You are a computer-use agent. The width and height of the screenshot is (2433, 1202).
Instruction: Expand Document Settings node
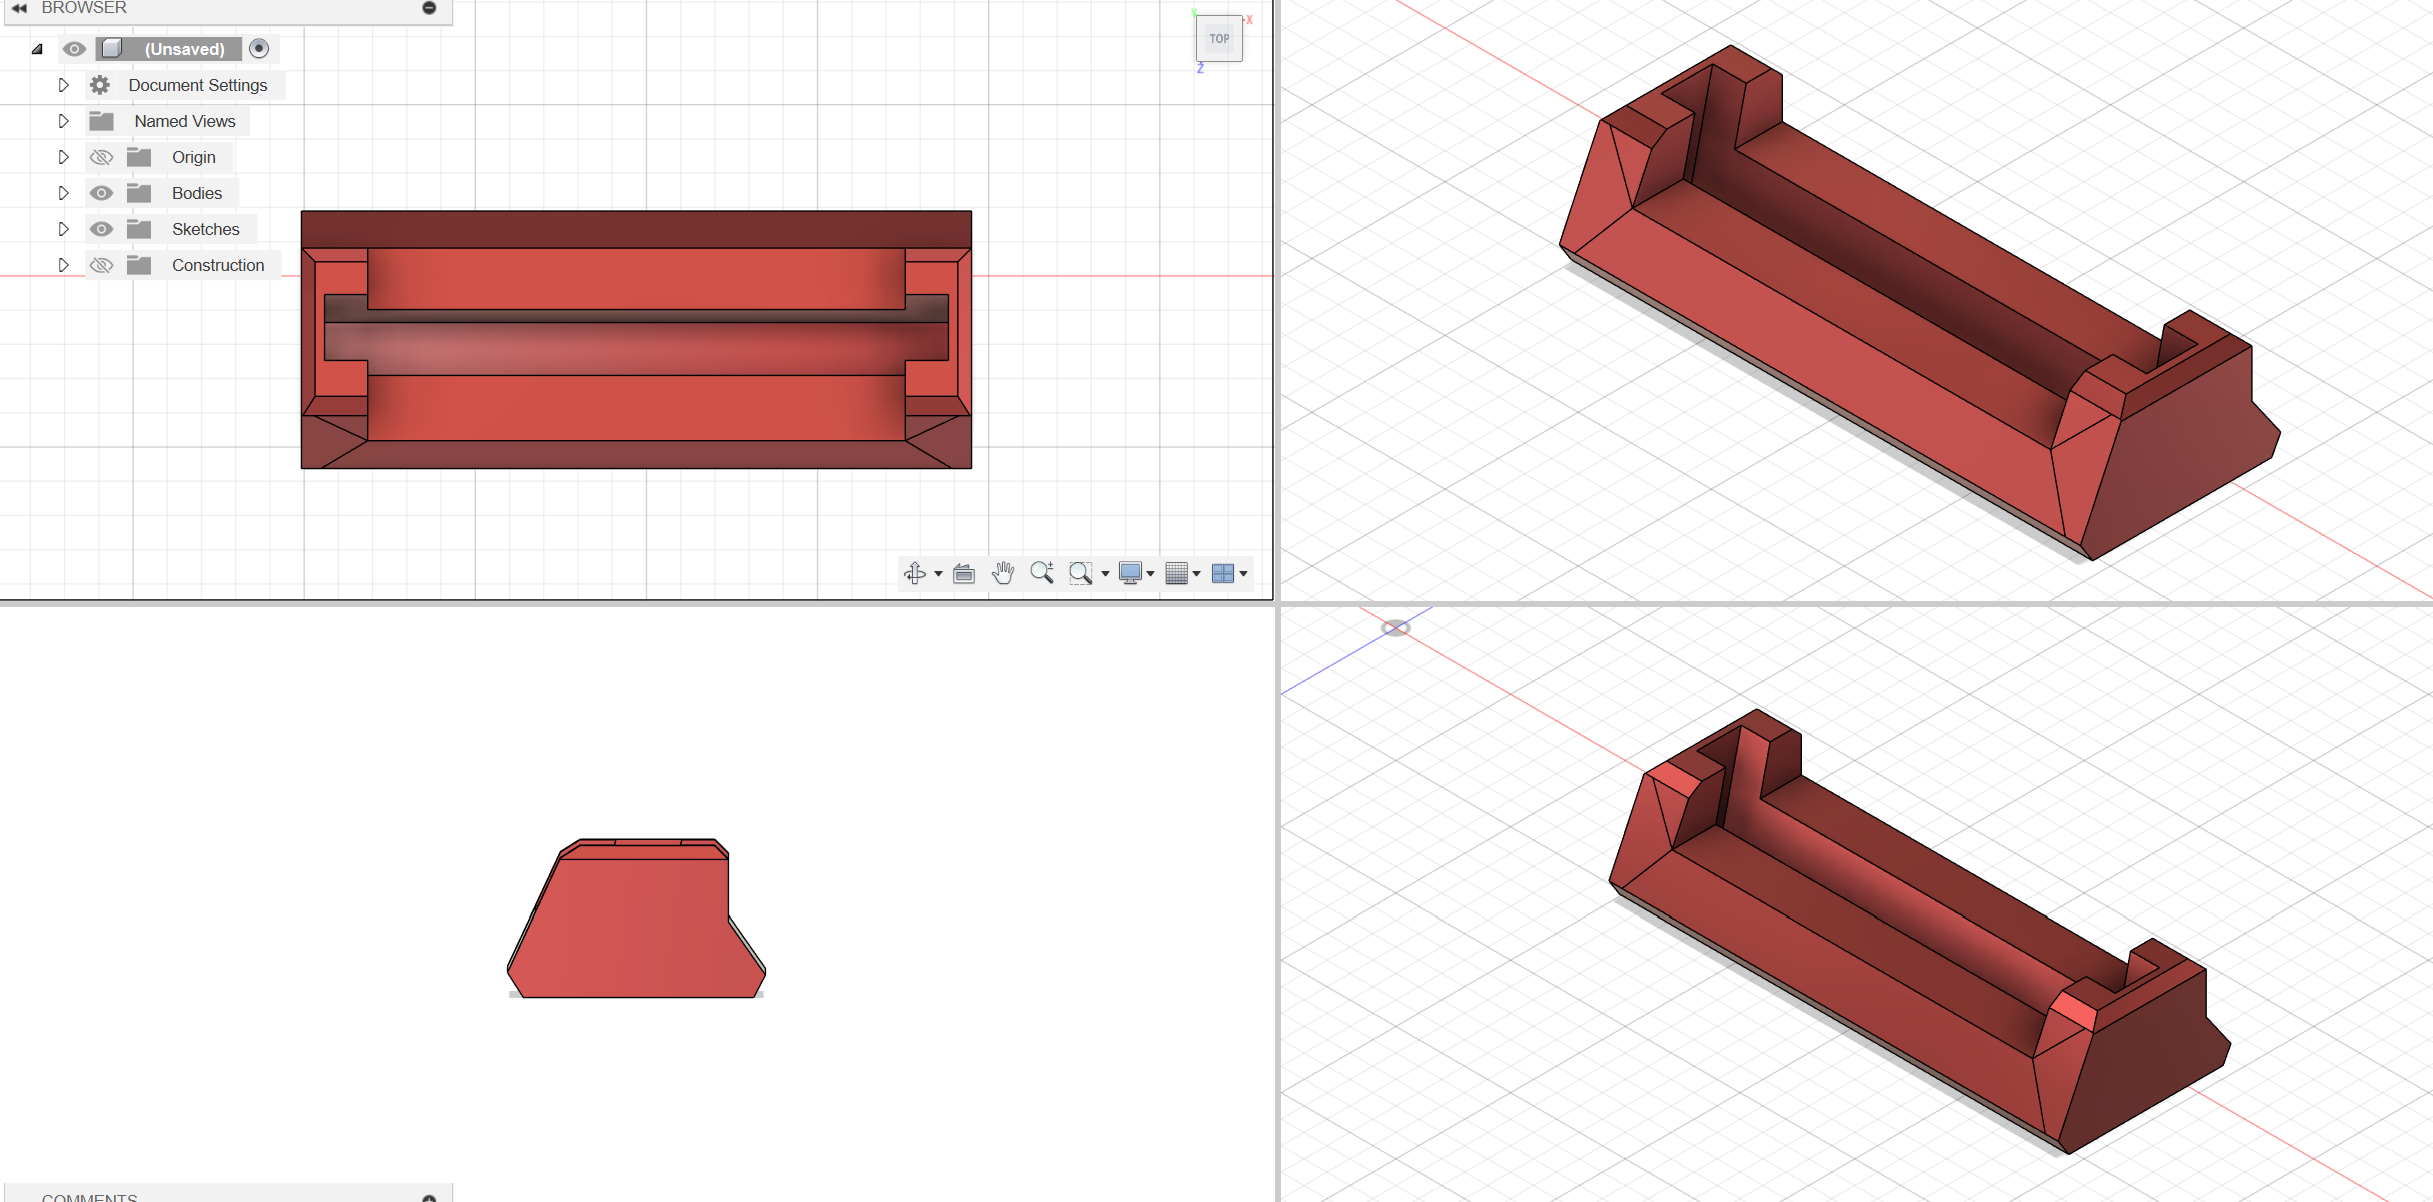coord(63,85)
